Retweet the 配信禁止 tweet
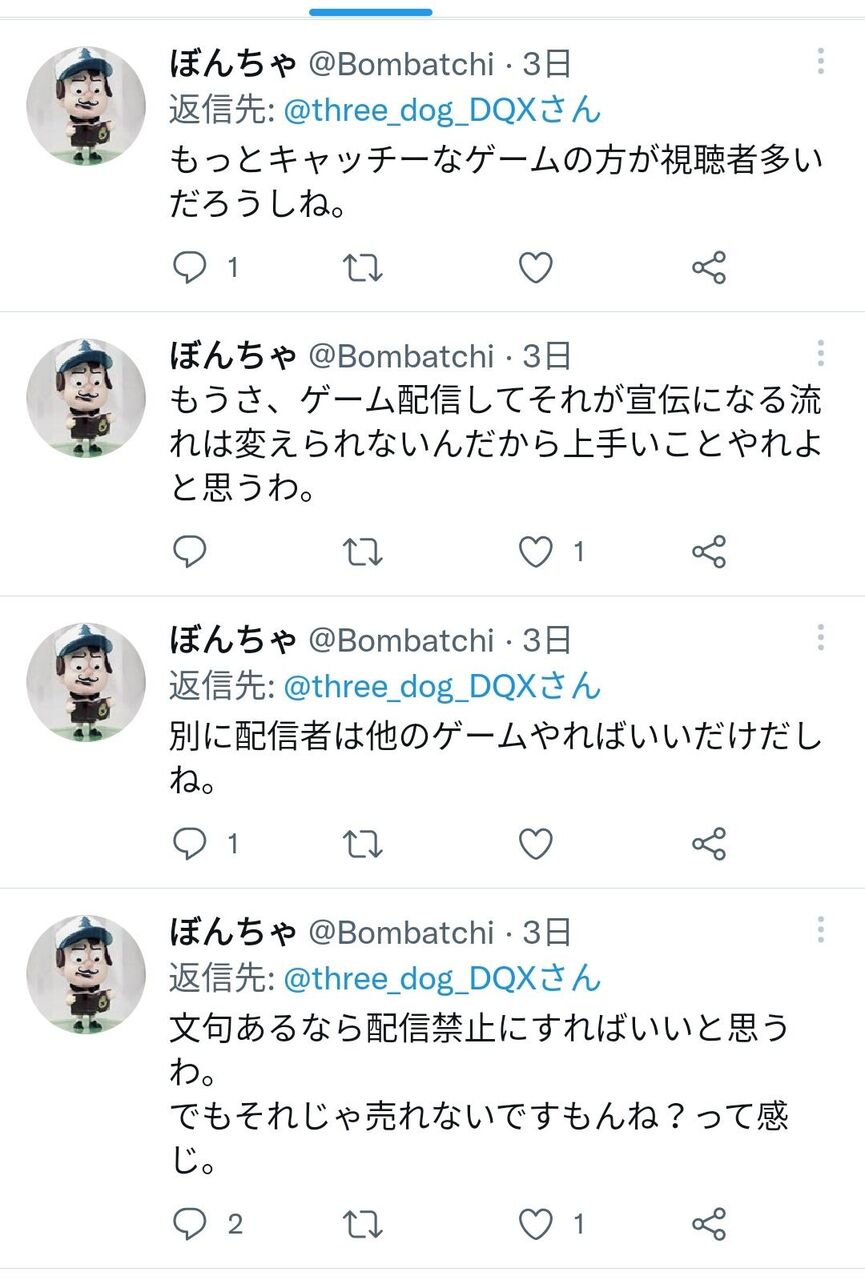This screenshot has width=865, height=1280. click(x=363, y=1223)
